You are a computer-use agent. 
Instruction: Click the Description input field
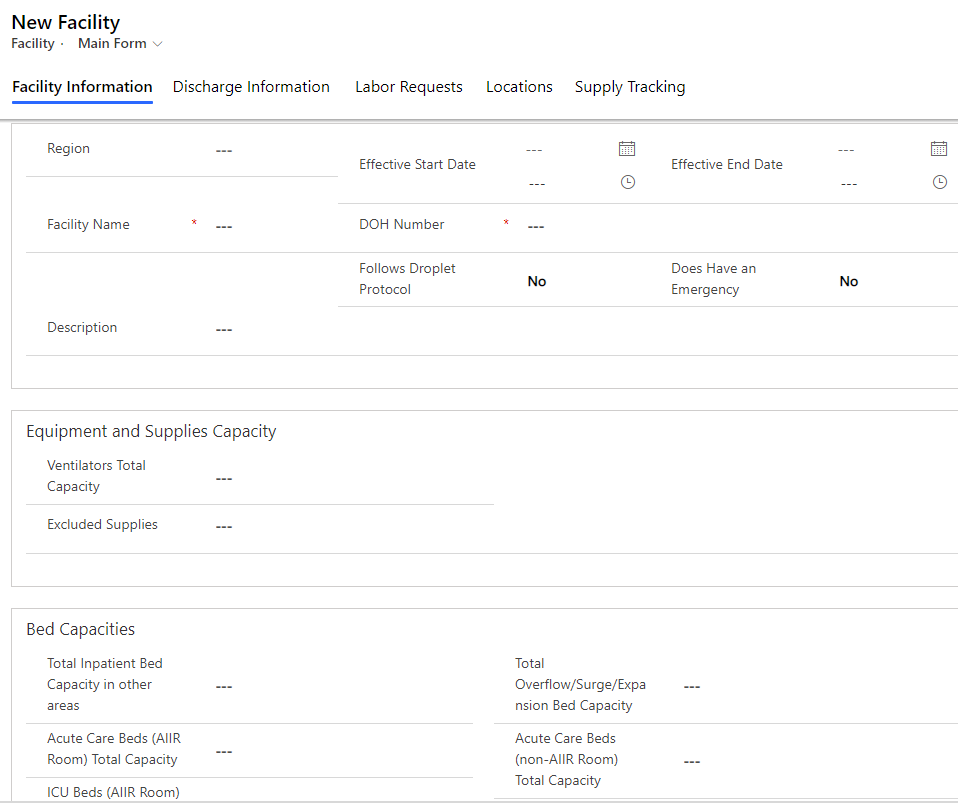pos(583,329)
